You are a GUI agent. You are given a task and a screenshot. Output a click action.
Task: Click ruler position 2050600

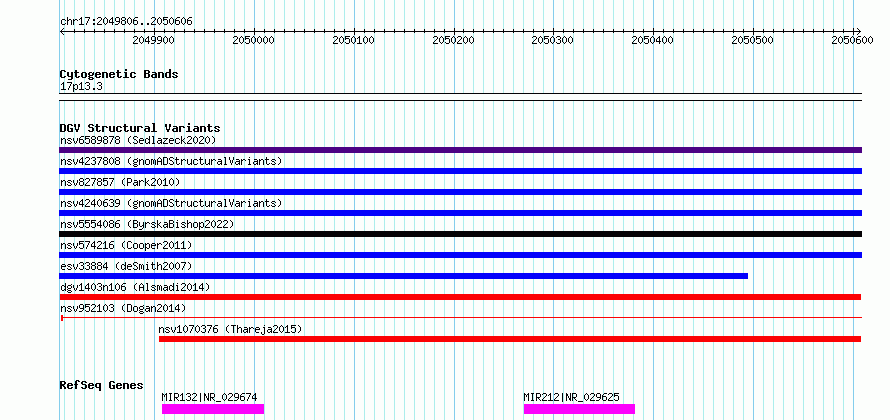[x=854, y=40]
